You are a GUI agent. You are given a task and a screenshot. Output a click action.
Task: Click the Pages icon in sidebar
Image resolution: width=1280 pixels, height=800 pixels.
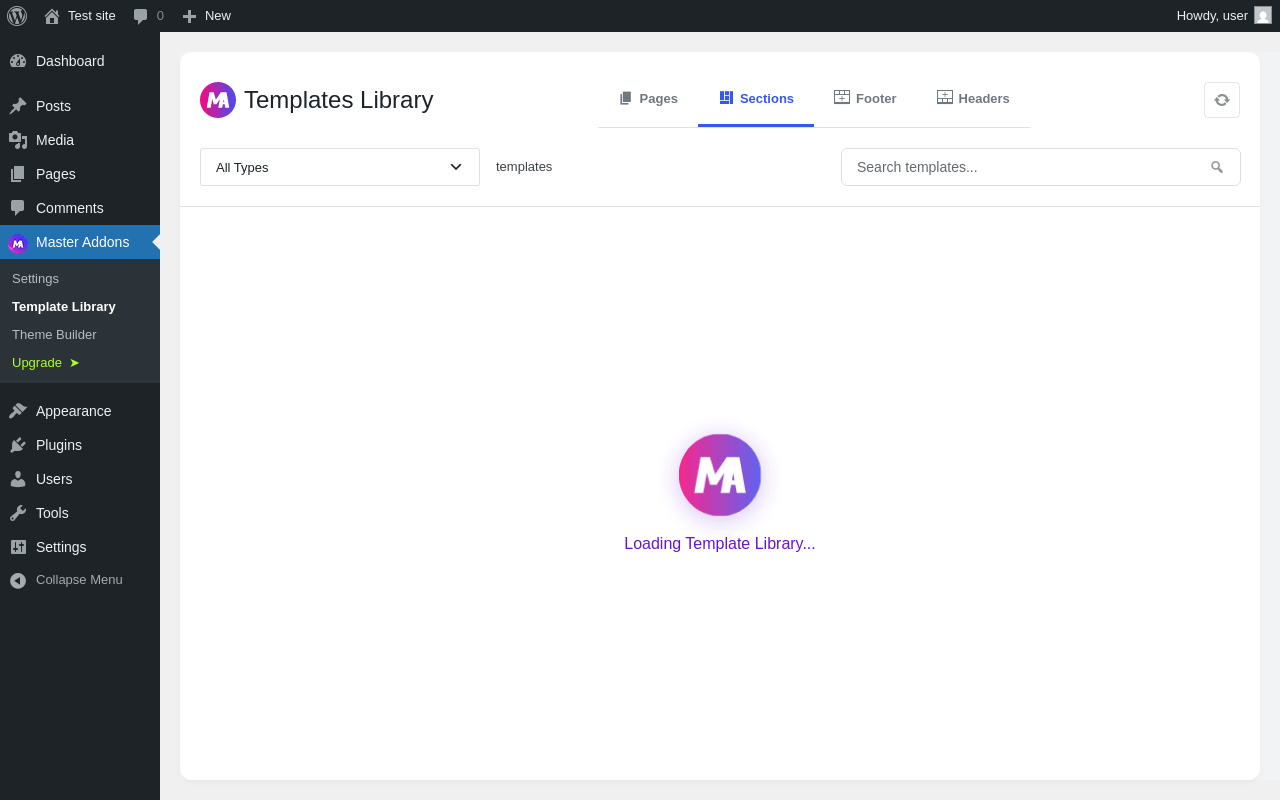[x=18, y=174]
